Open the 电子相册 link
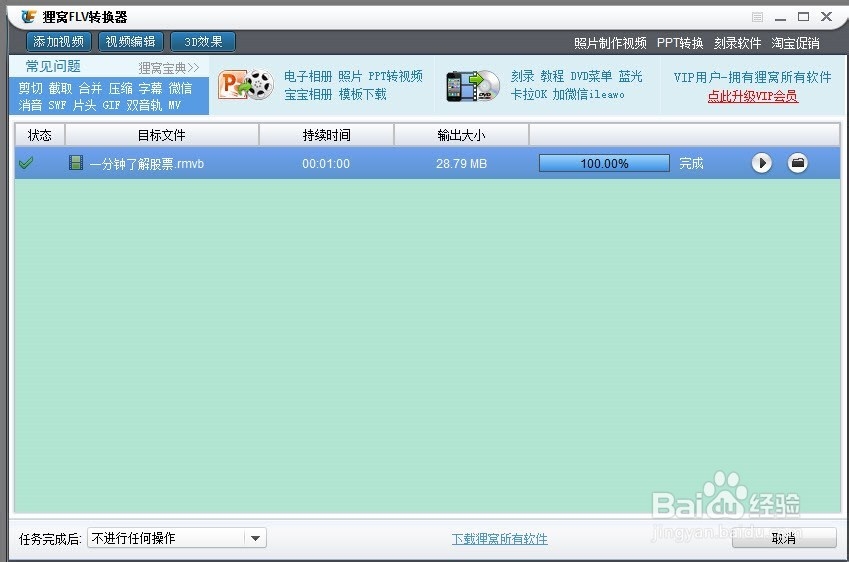 tap(308, 76)
